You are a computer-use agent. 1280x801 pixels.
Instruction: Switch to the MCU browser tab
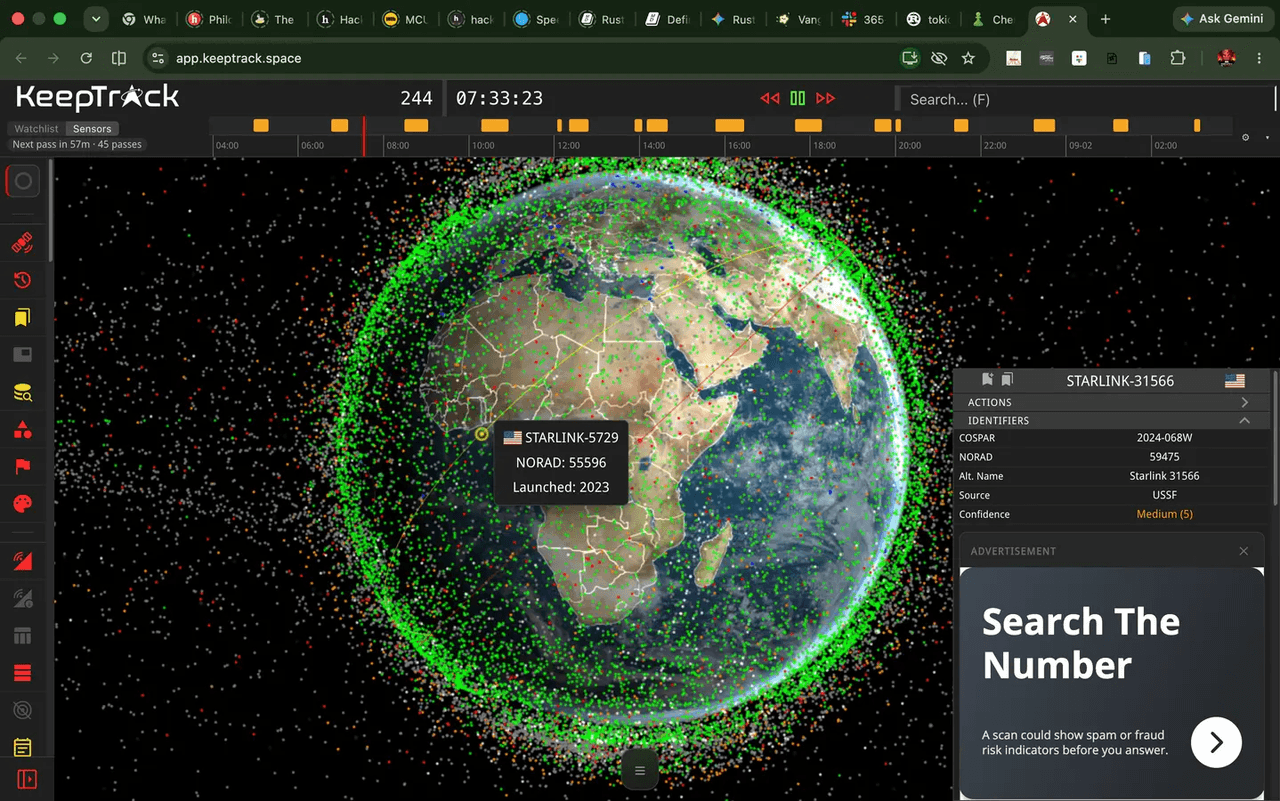pyautogui.click(x=406, y=19)
